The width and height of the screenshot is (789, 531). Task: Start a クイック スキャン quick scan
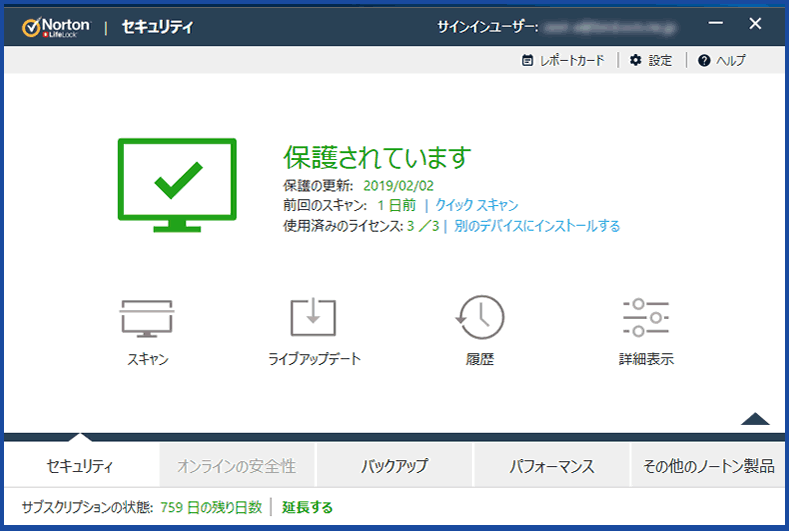[477, 205]
